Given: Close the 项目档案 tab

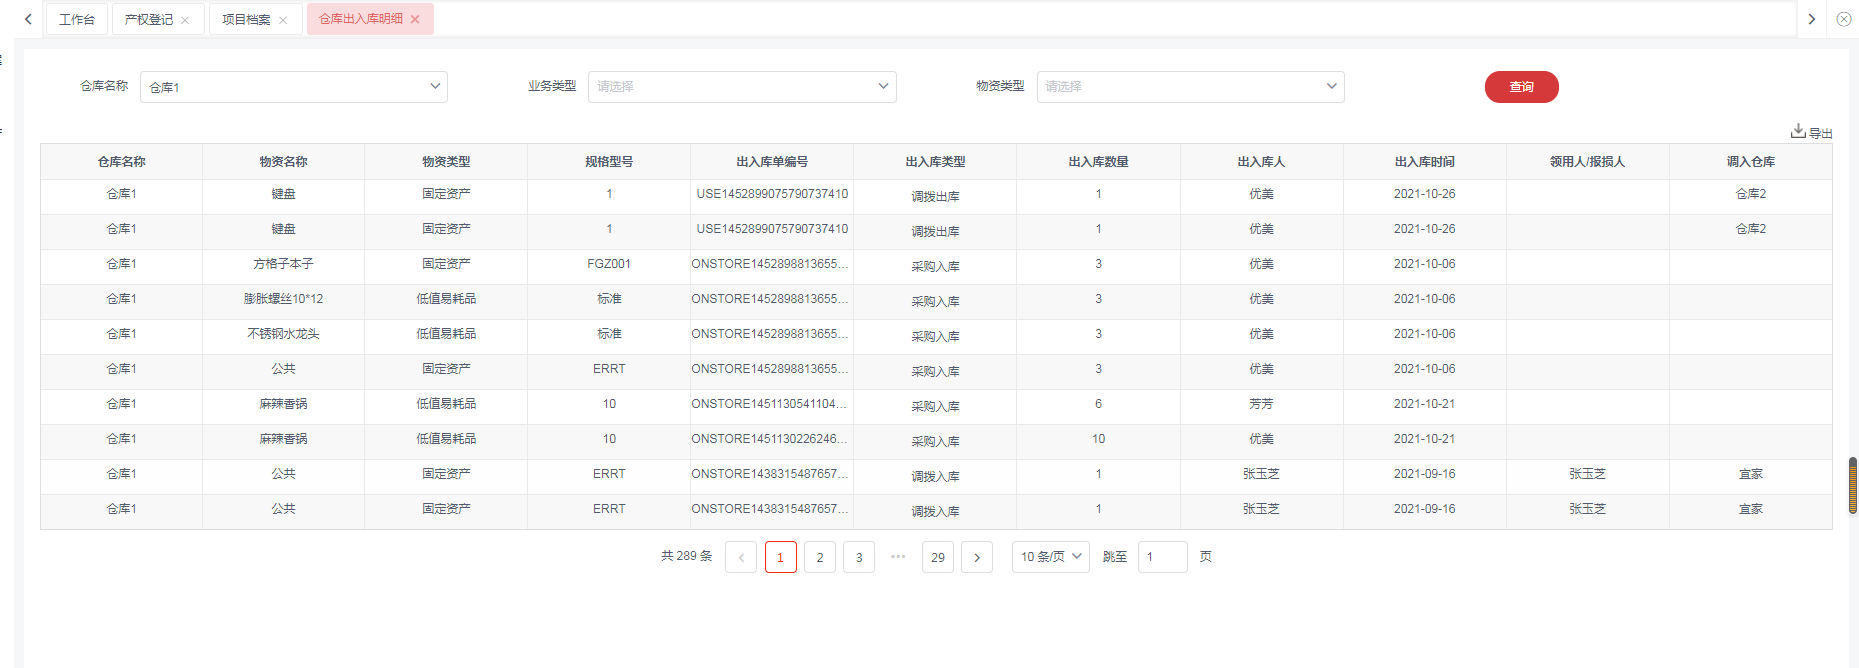Looking at the screenshot, I should click(x=283, y=20).
